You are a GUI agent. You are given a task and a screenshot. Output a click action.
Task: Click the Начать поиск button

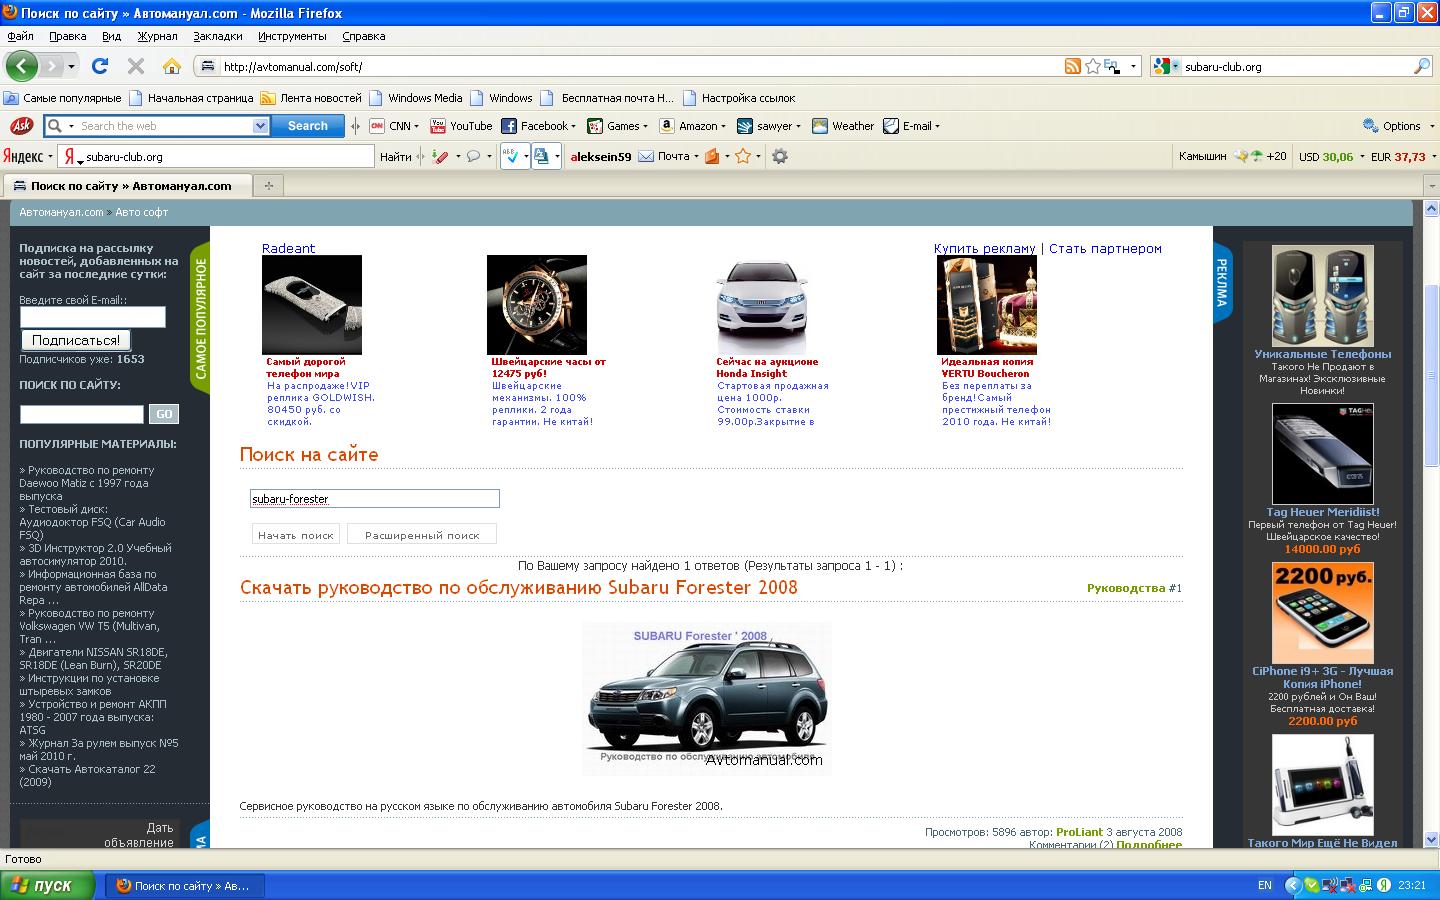pyautogui.click(x=296, y=535)
